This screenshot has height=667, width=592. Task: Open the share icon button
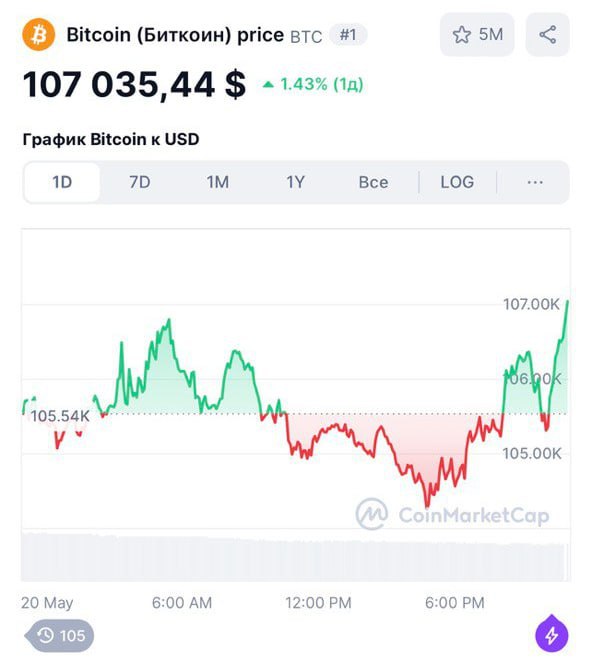548,34
